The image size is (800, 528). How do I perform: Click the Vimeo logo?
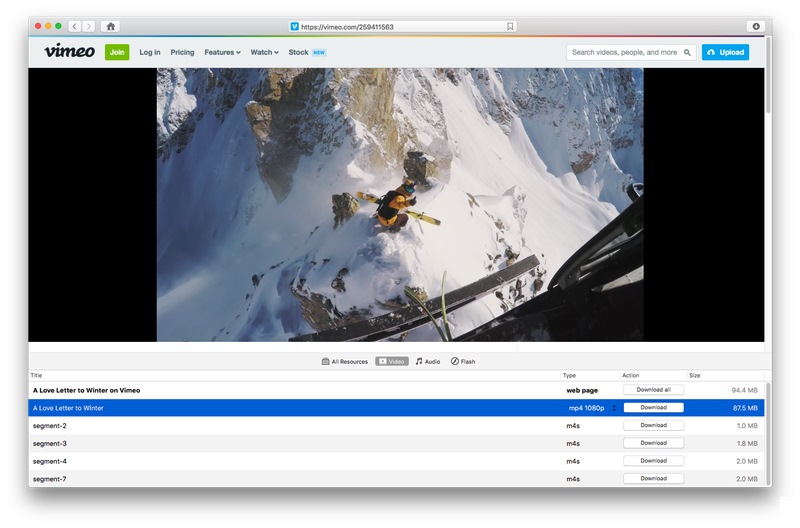point(69,51)
